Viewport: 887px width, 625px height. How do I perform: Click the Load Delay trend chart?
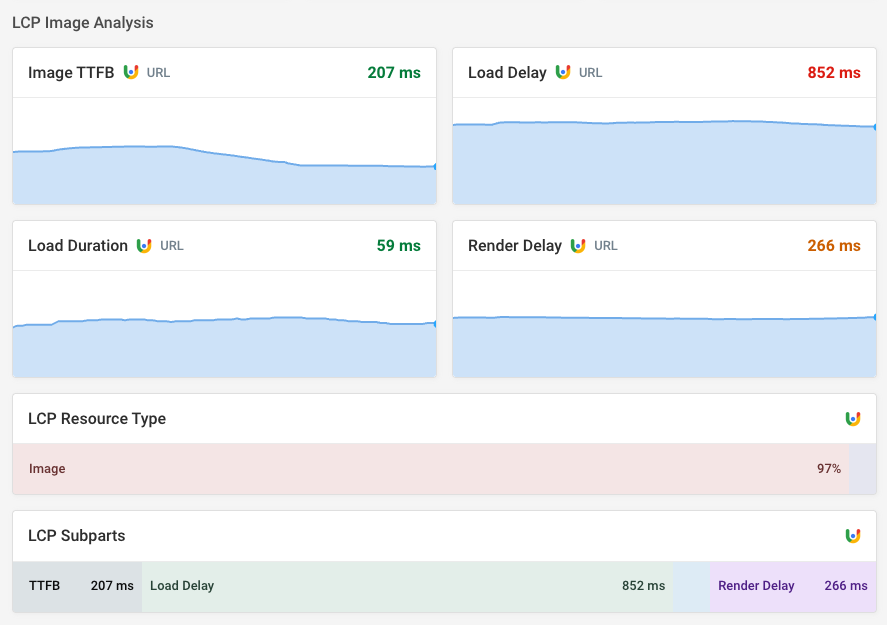pyautogui.click(x=664, y=160)
